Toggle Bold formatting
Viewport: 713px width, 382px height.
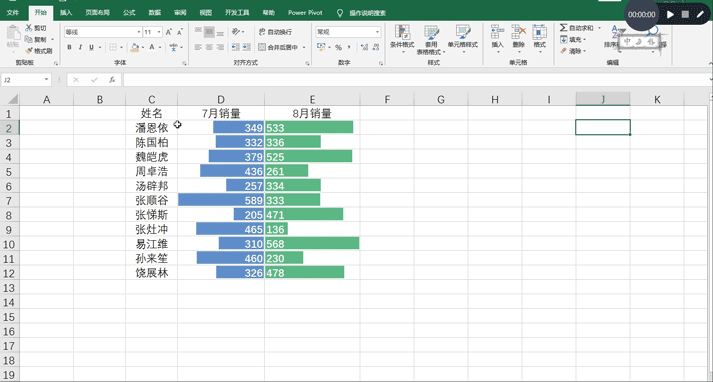(70, 47)
